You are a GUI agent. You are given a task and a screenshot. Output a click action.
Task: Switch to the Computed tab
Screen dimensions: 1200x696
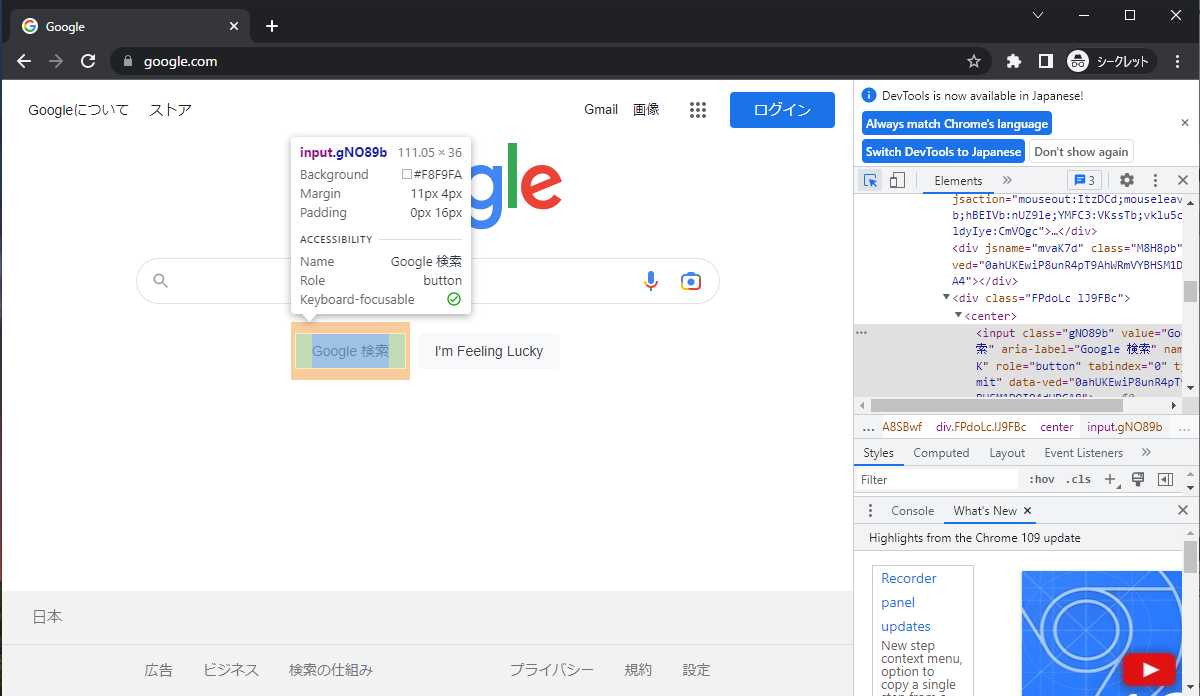[941, 452]
